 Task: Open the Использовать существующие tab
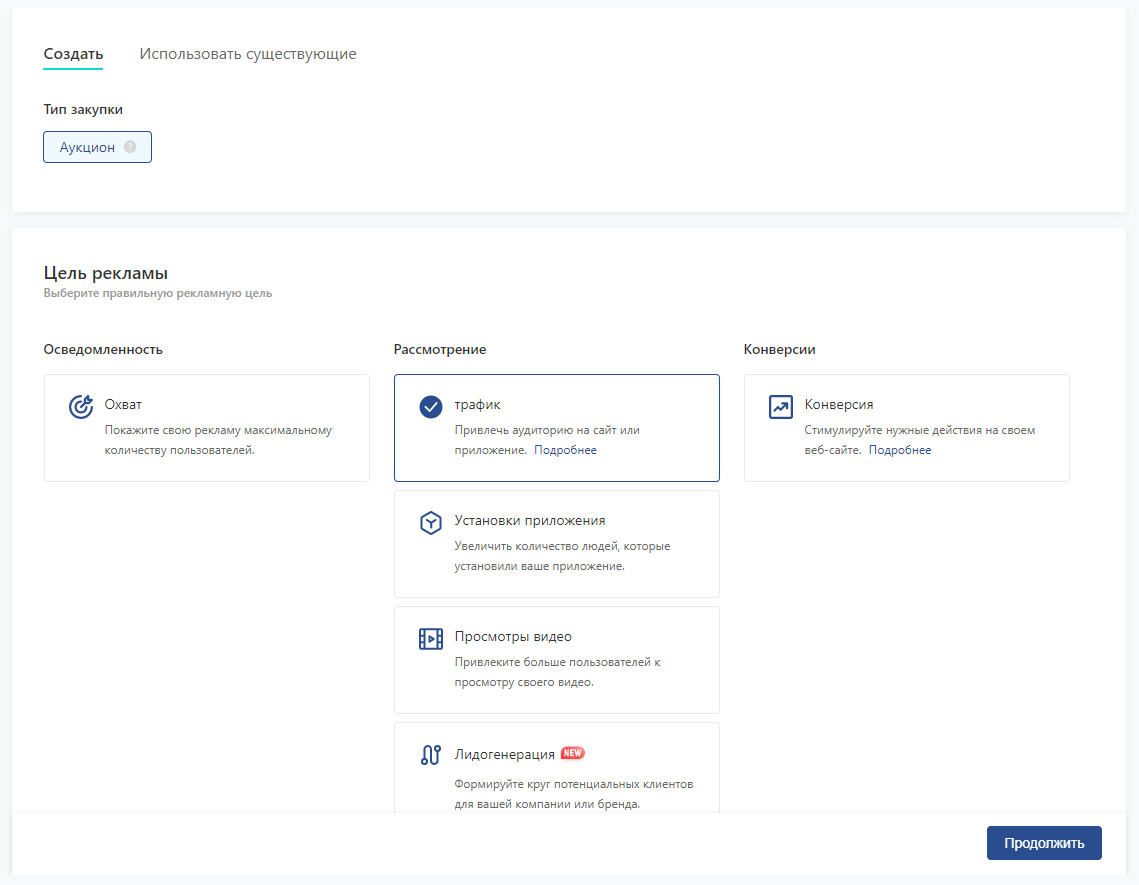click(248, 54)
